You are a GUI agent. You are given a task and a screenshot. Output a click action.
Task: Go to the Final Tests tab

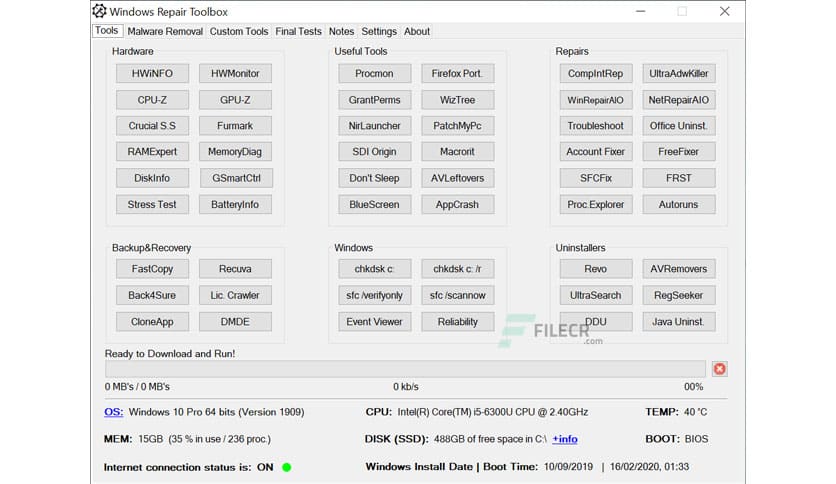[x=299, y=31]
